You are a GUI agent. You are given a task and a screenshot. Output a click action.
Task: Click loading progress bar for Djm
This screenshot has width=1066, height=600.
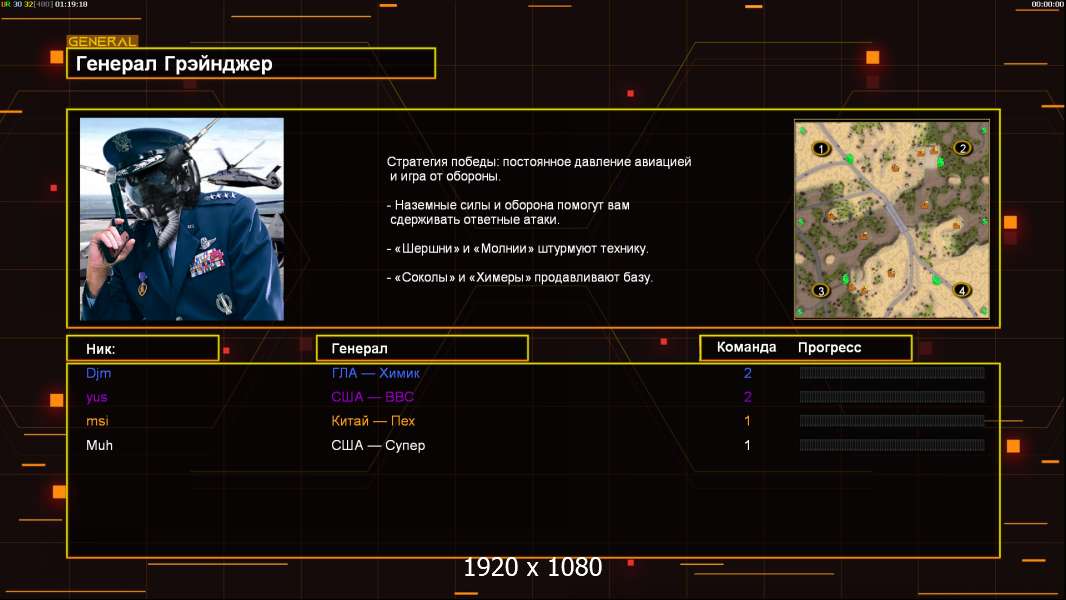pyautogui.click(x=892, y=372)
